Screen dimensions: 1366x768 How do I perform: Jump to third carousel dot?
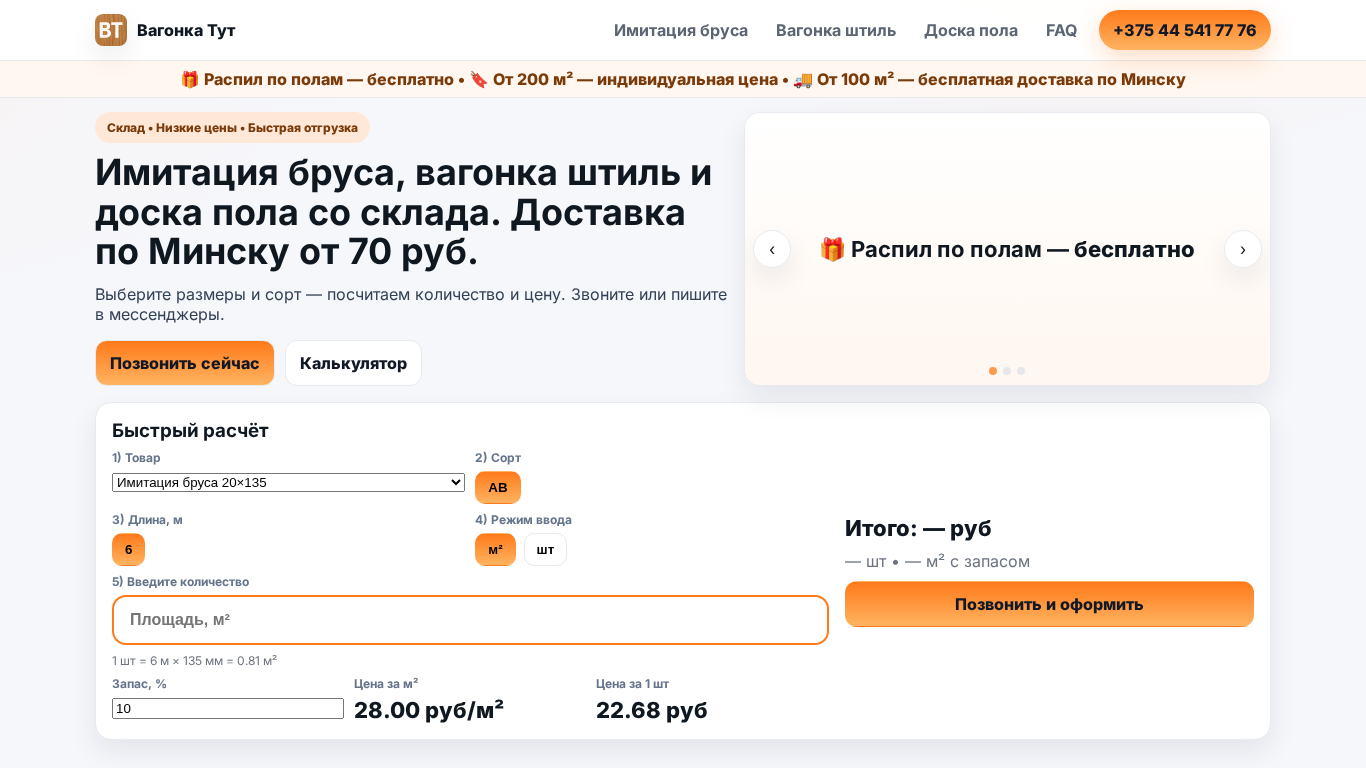[1021, 371]
